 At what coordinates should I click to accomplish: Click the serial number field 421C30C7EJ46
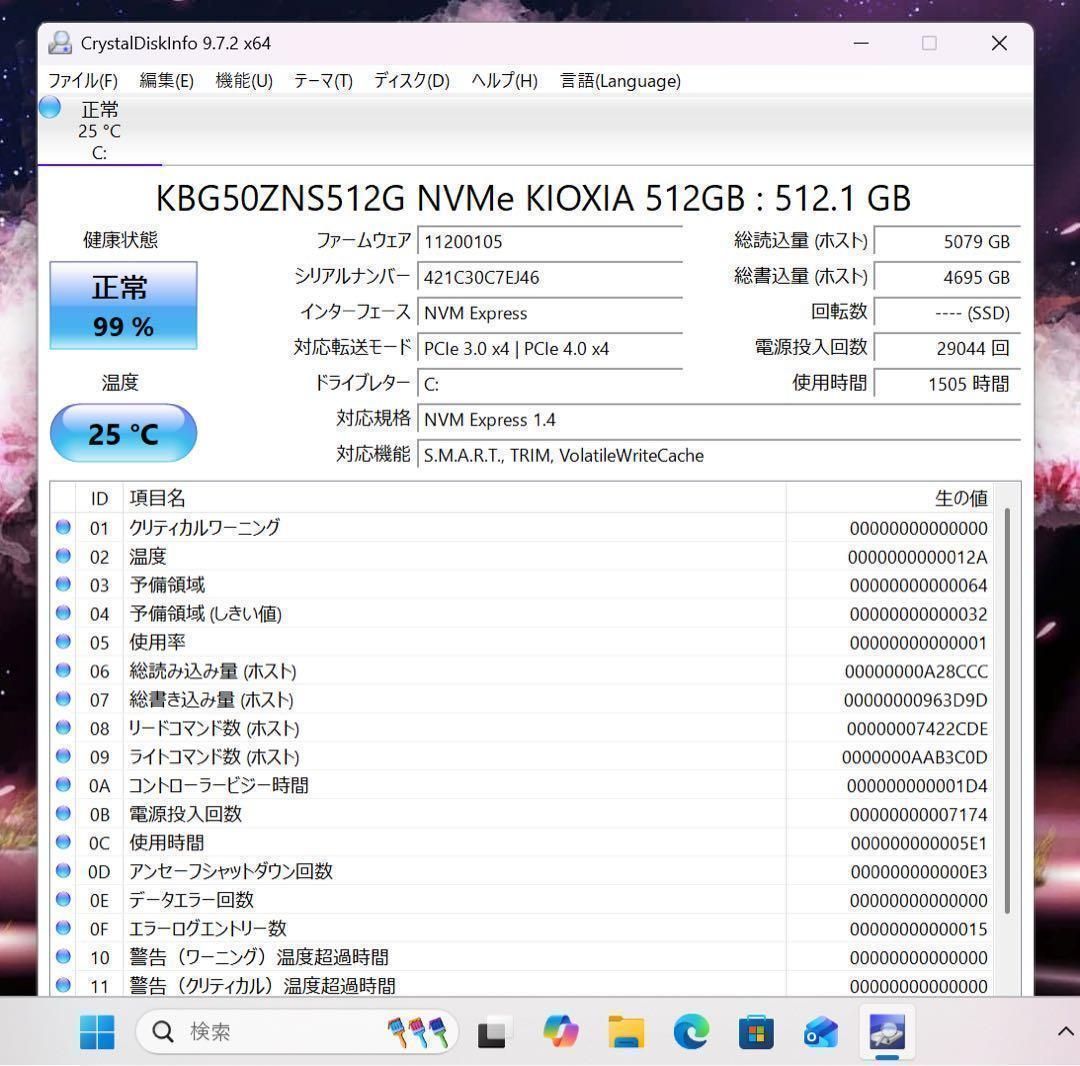(550, 277)
